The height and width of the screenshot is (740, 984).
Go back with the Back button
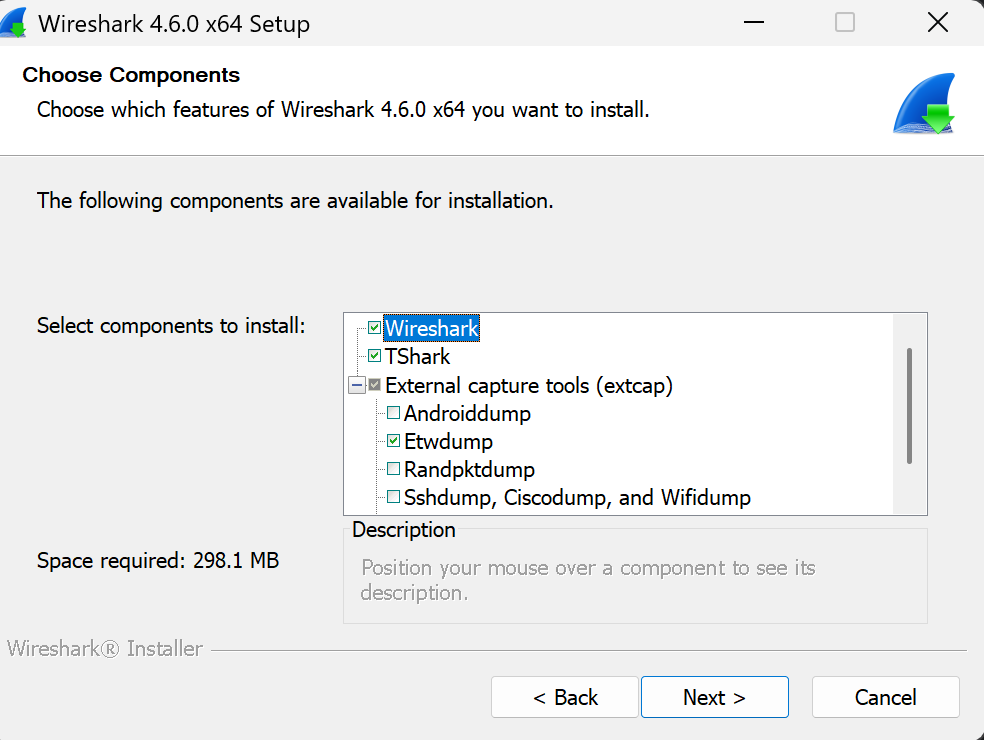564,697
